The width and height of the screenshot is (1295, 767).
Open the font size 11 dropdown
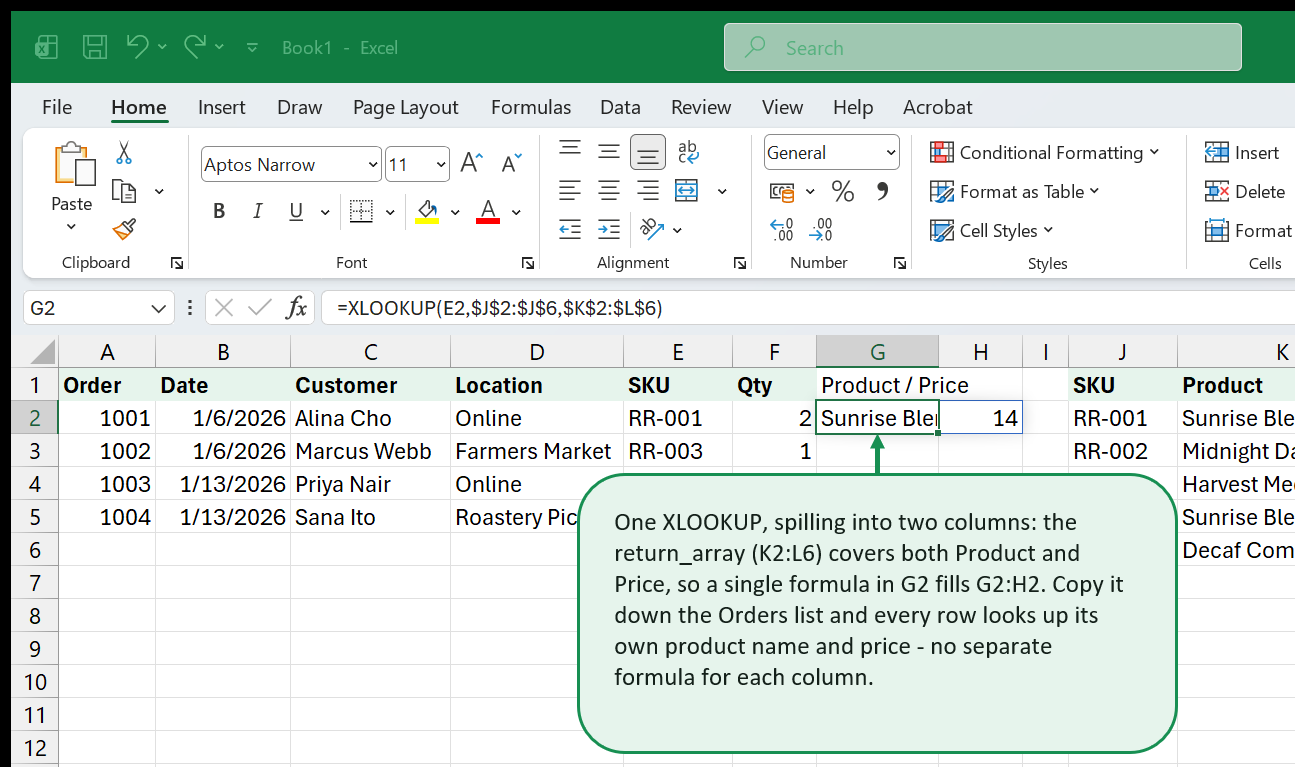441,165
